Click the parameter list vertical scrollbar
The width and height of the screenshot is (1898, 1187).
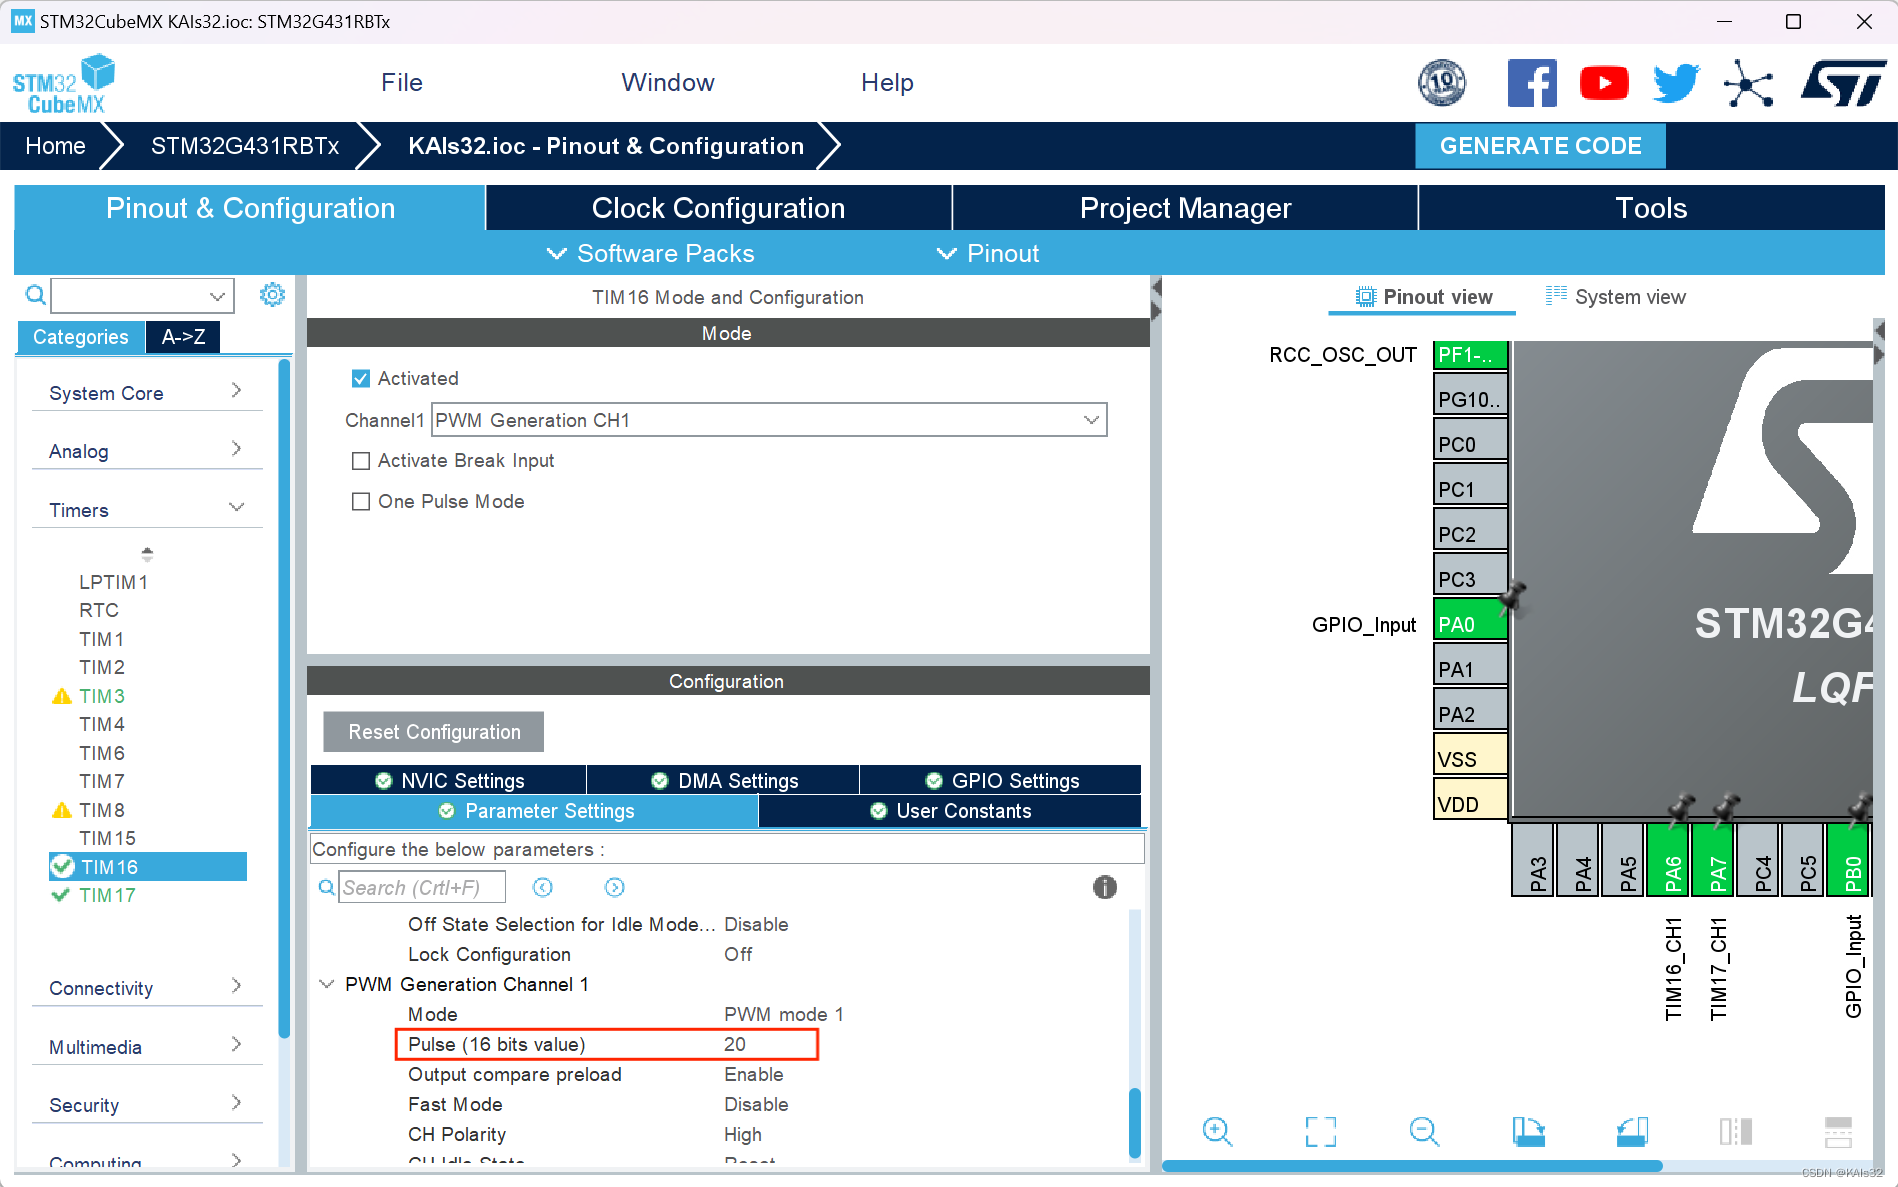[1134, 1122]
